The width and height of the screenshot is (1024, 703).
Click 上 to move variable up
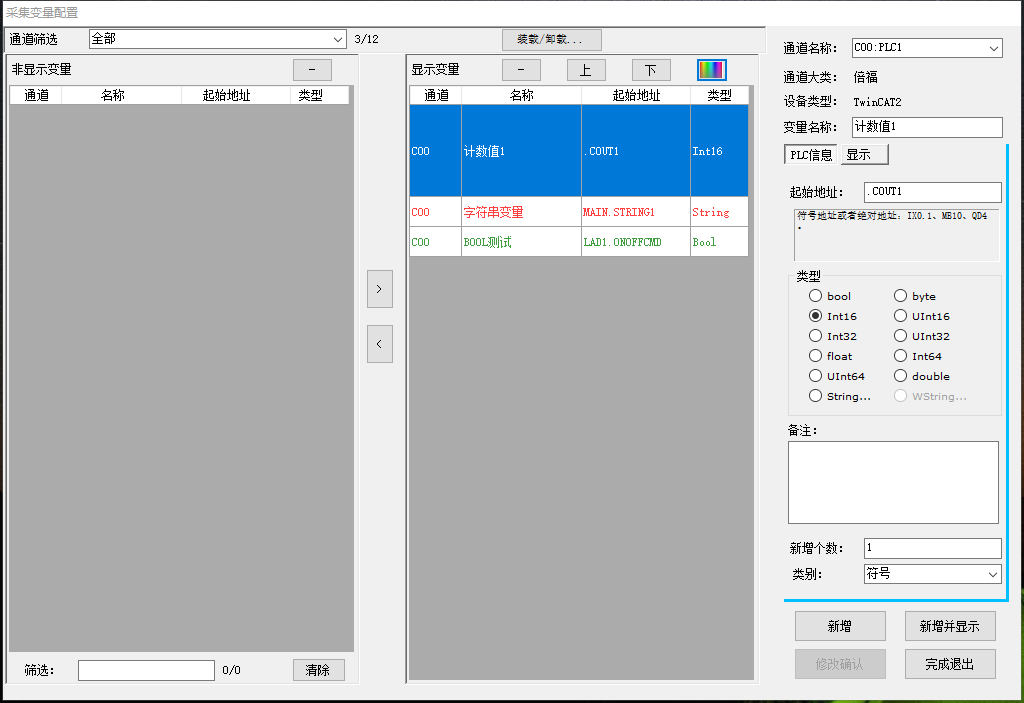coord(586,70)
